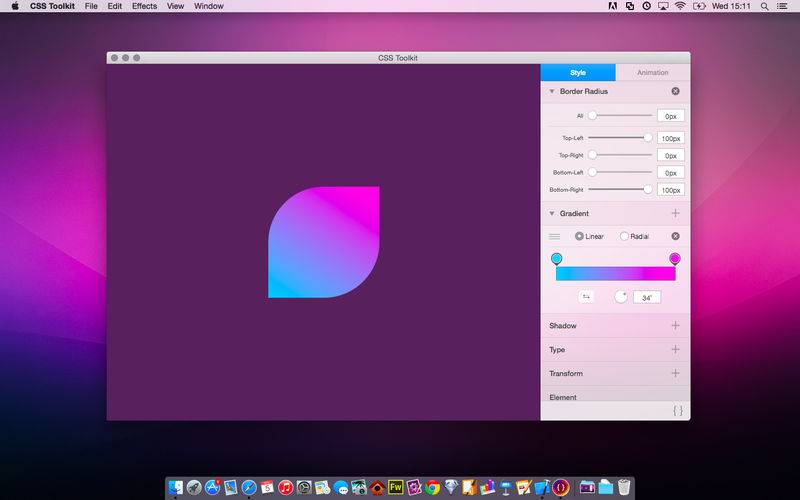
Task: Open Google Chrome from the Dock
Action: (432, 488)
